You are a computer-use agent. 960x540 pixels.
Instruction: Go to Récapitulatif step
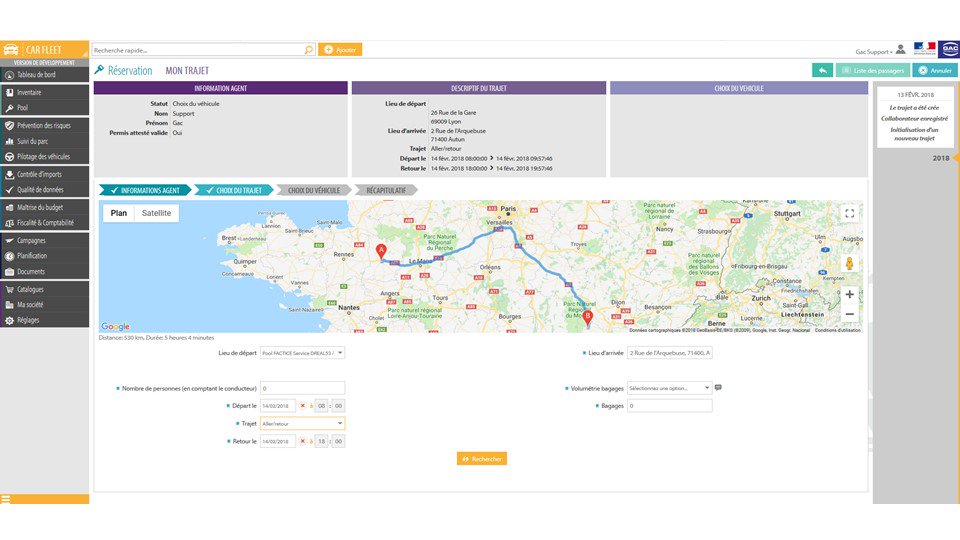pyautogui.click(x=386, y=190)
